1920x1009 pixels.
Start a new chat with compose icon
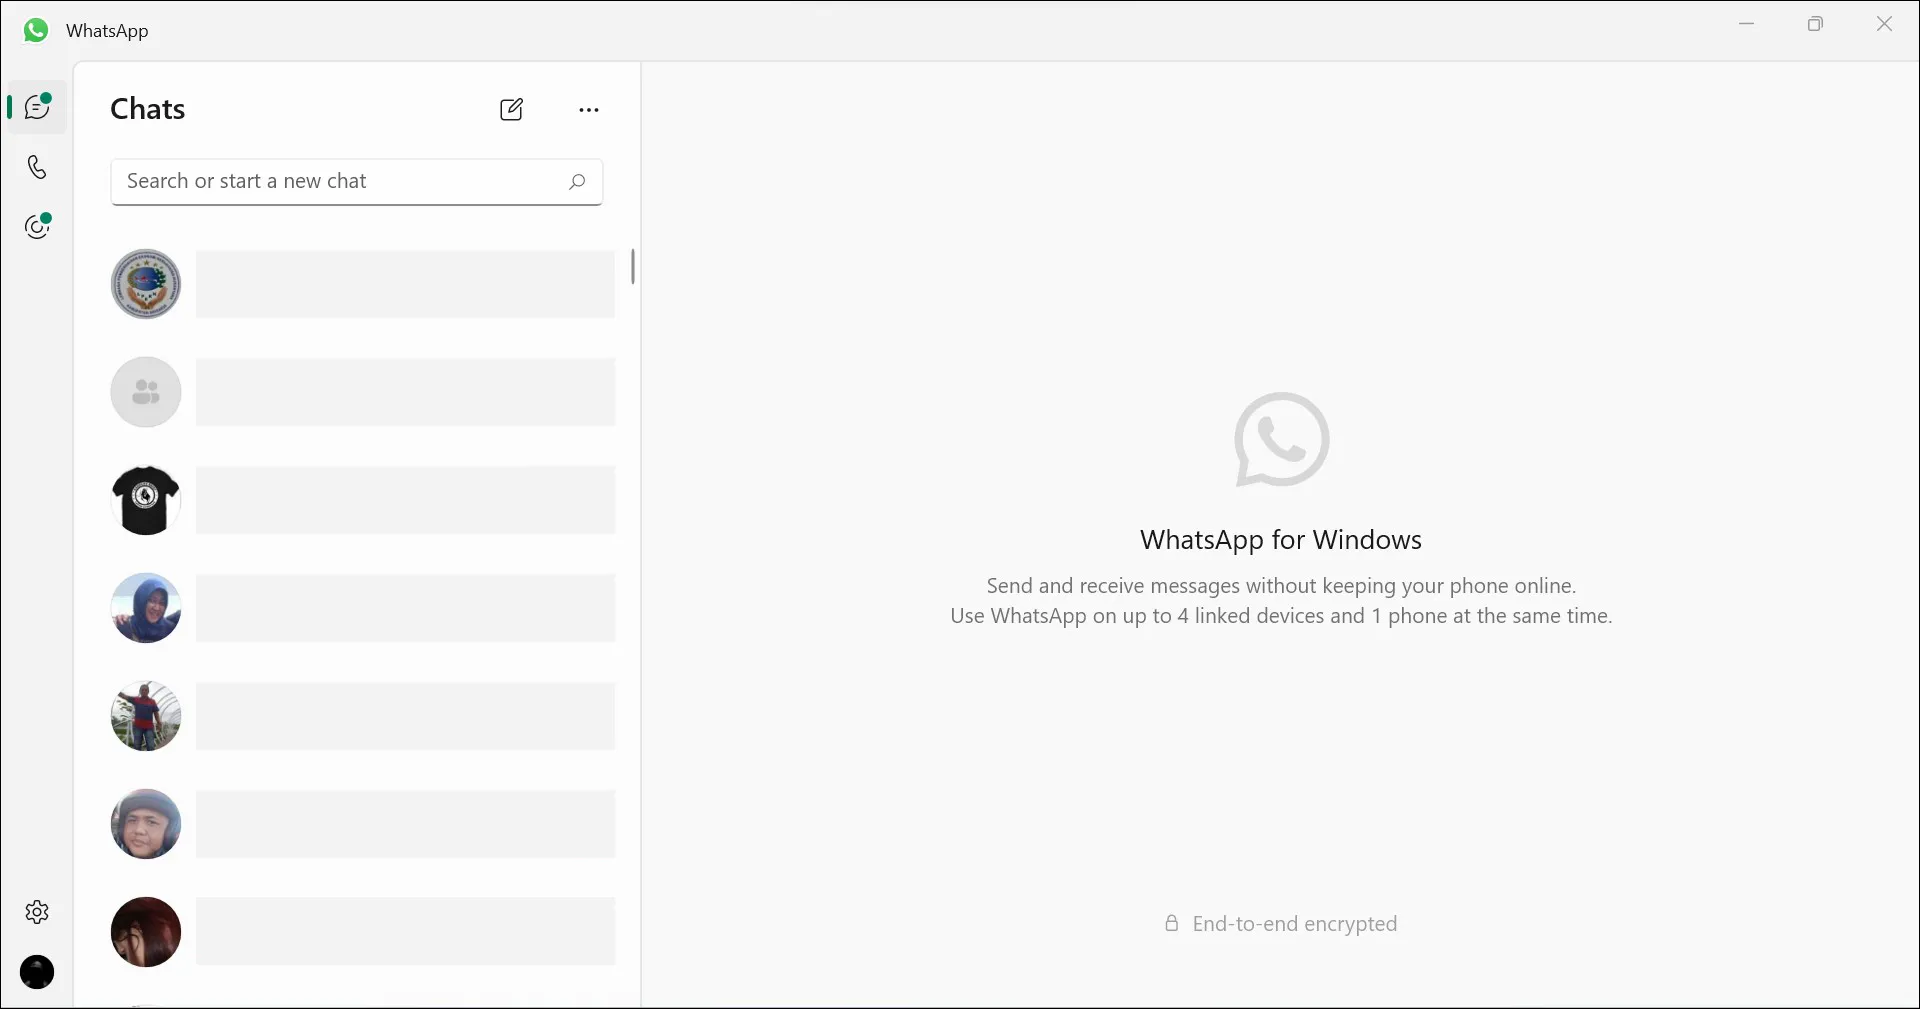[511, 110]
